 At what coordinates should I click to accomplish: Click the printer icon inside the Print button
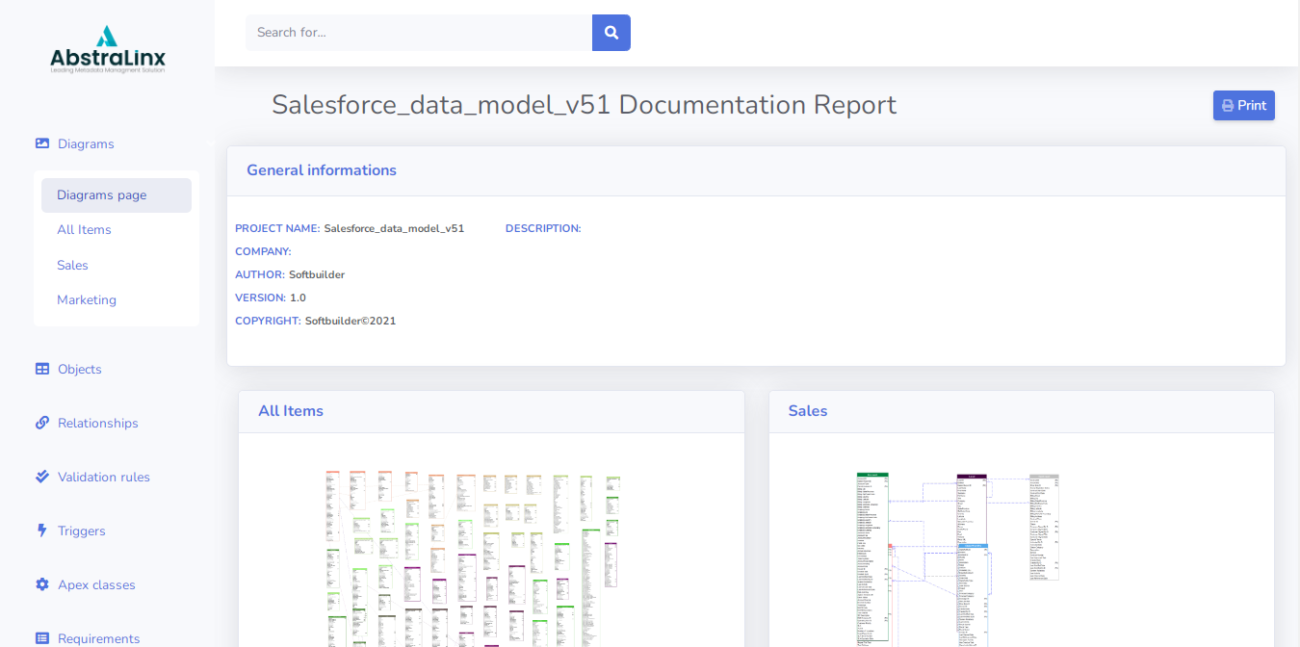coord(1227,105)
